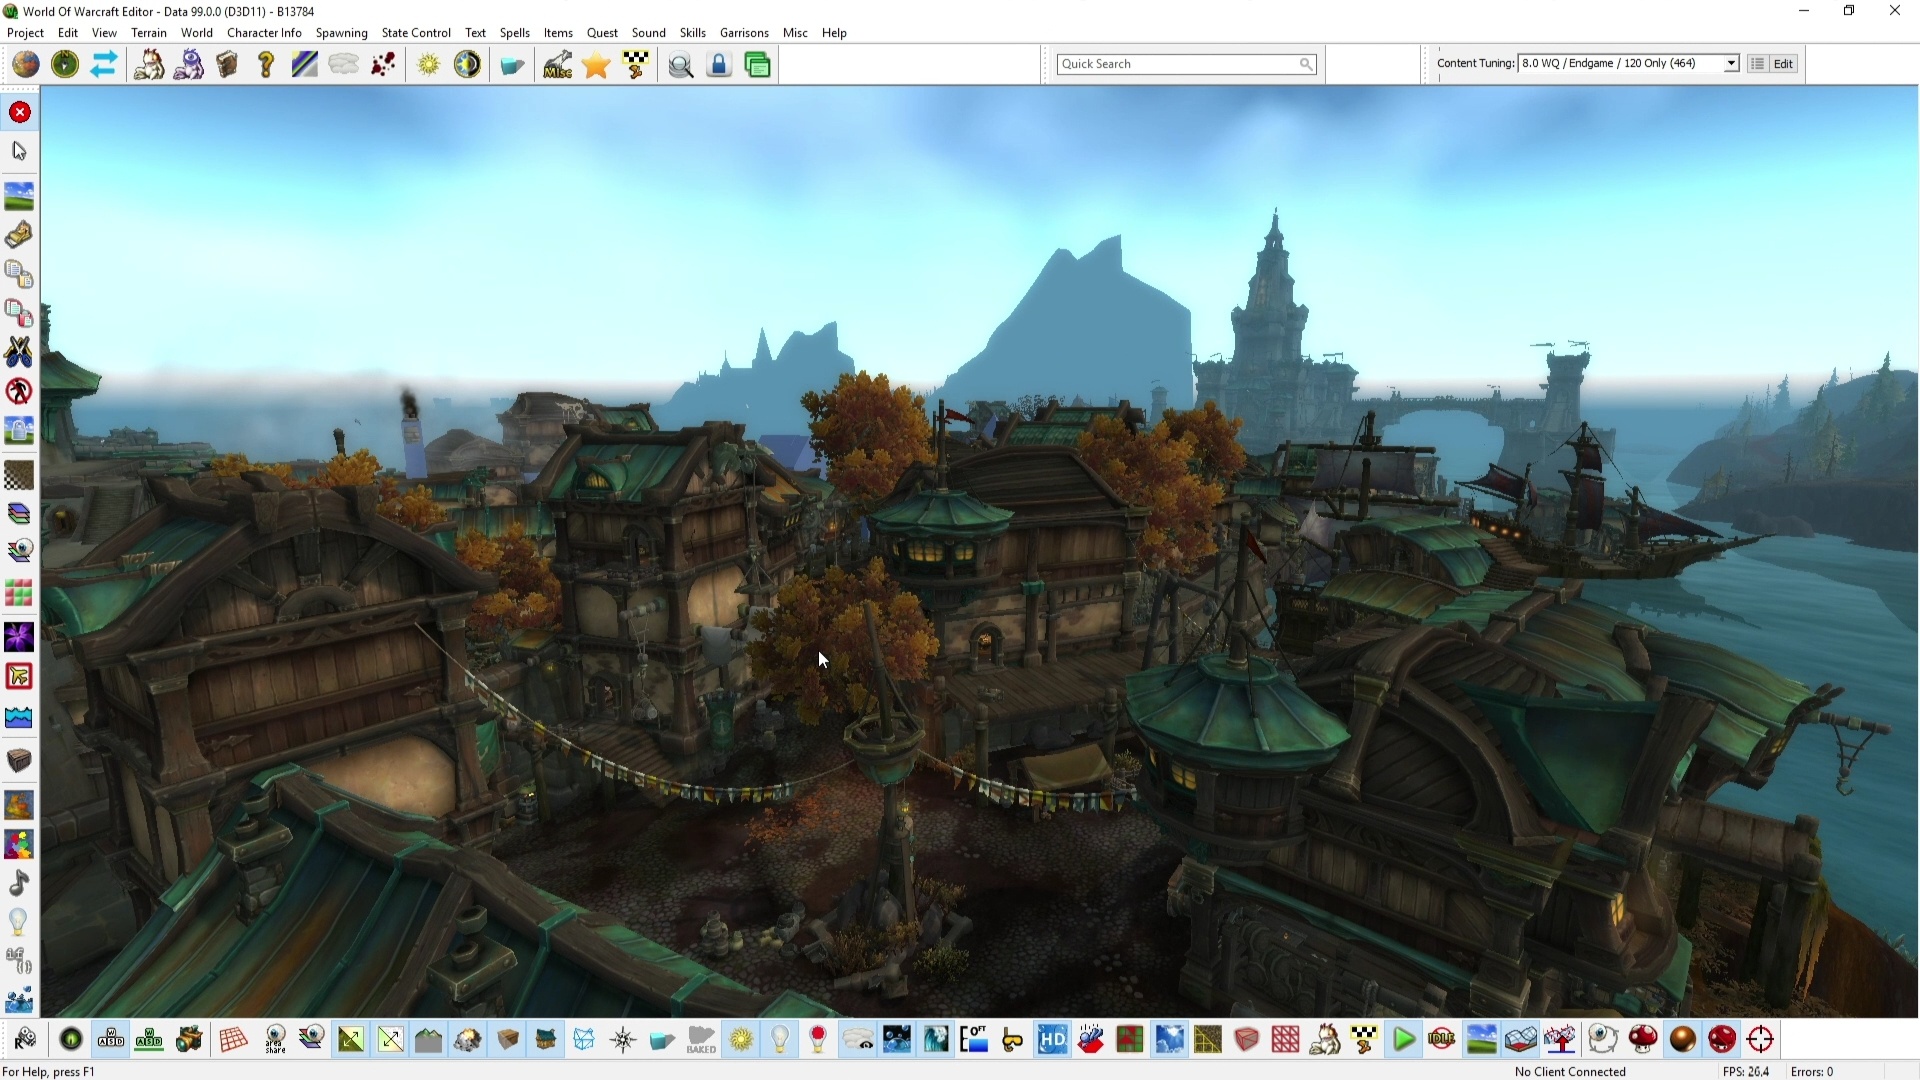The width and height of the screenshot is (1920, 1080).
Task: Open the State Control menu
Action: click(416, 33)
